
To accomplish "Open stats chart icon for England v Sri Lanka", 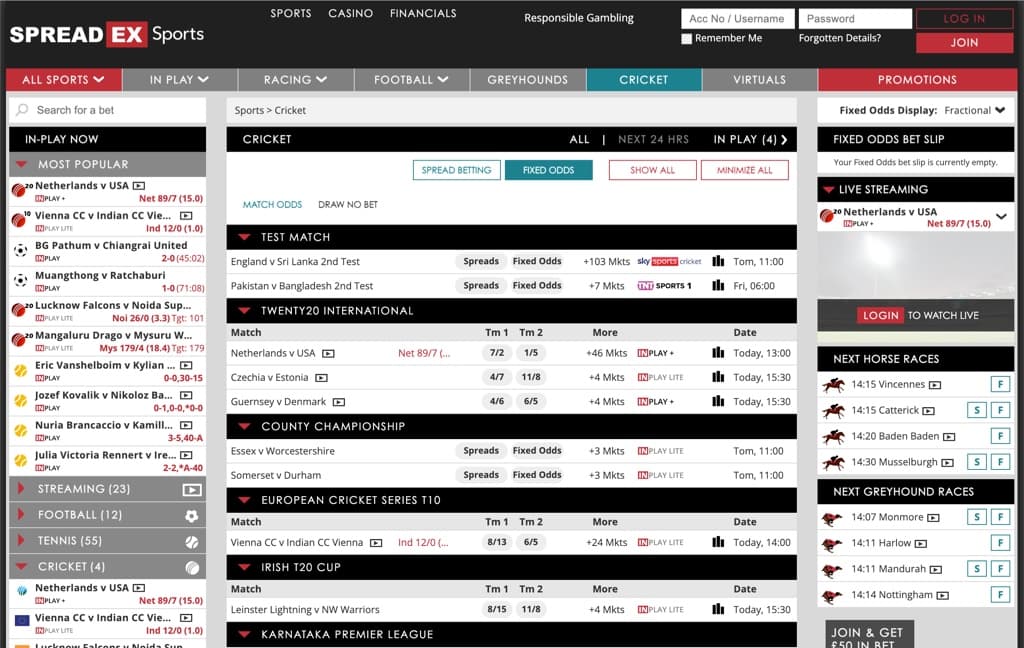I will point(718,261).
